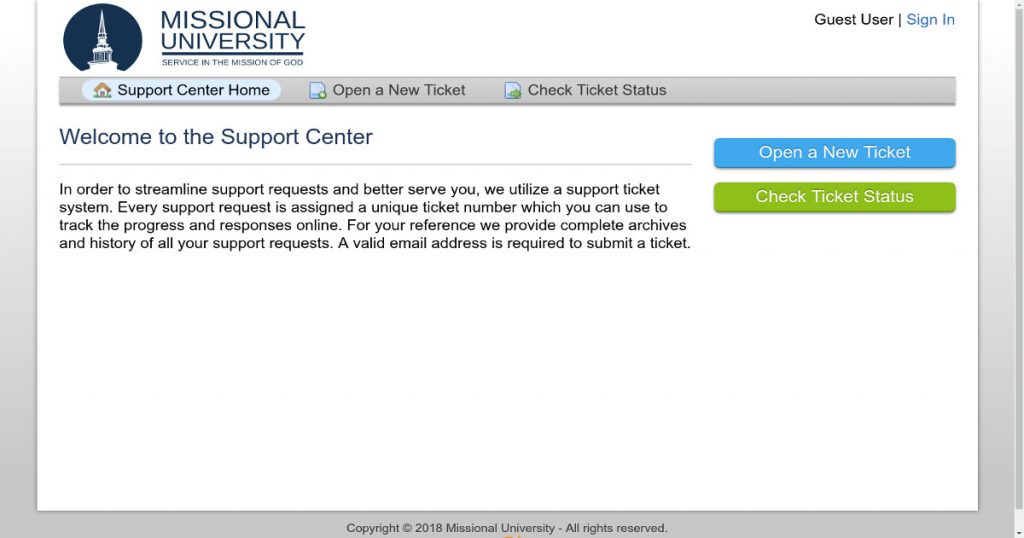Click the scrollbar down arrow
Viewport: 1024px width, 538px height.
tap(1019, 531)
